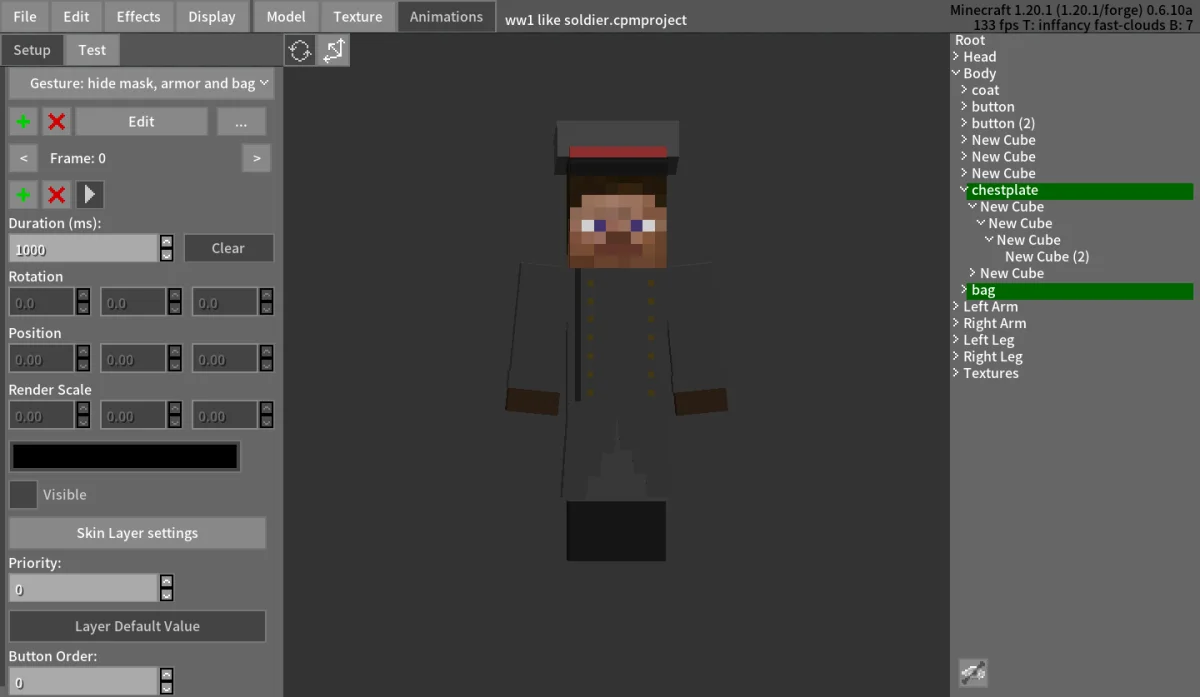Switch to the Model tab

pos(286,17)
